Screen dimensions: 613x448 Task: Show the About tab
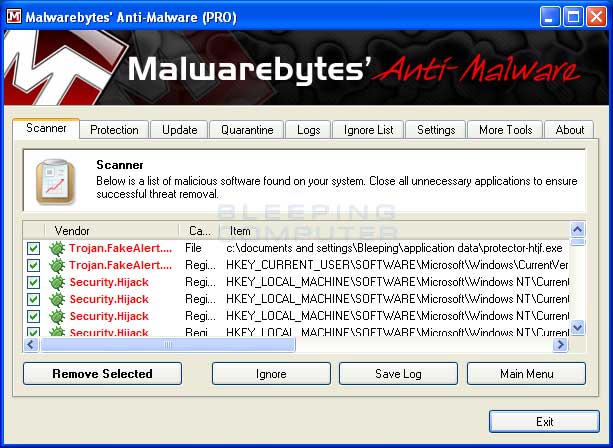[570, 130]
